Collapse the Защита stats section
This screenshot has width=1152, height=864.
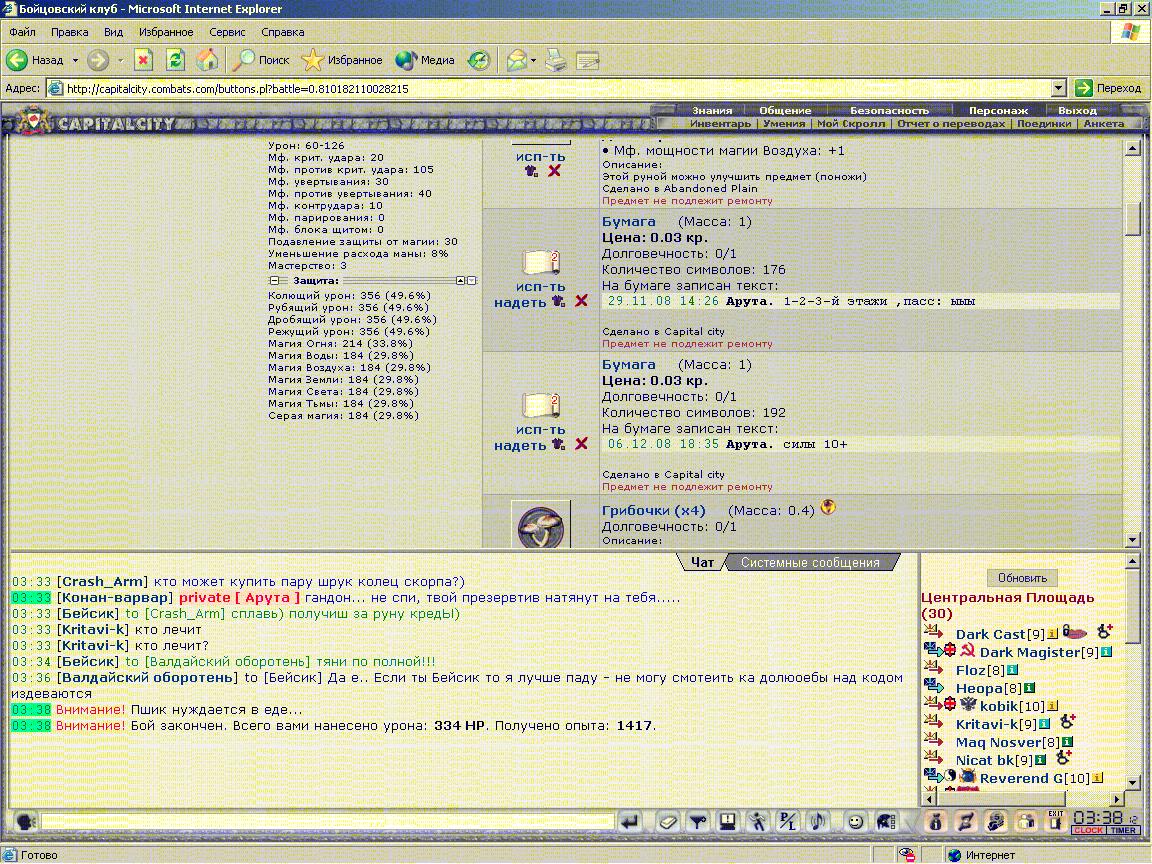273,281
